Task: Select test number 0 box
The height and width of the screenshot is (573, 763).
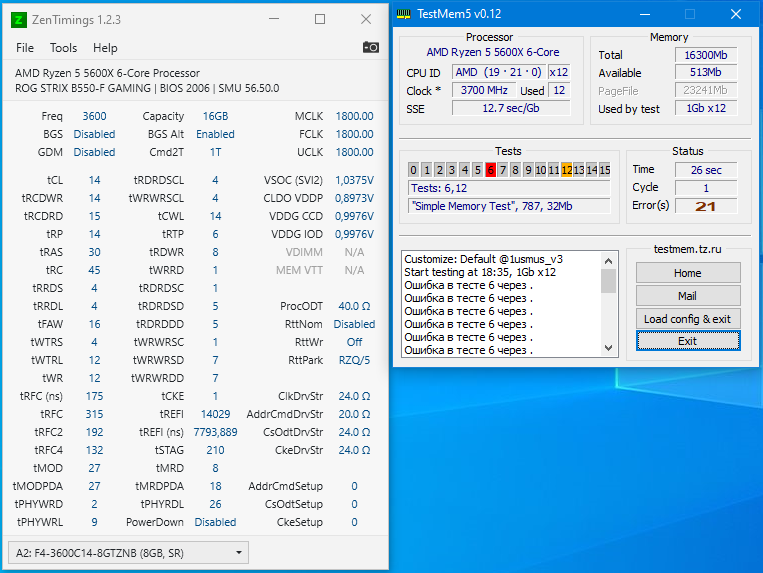Action: 413,170
